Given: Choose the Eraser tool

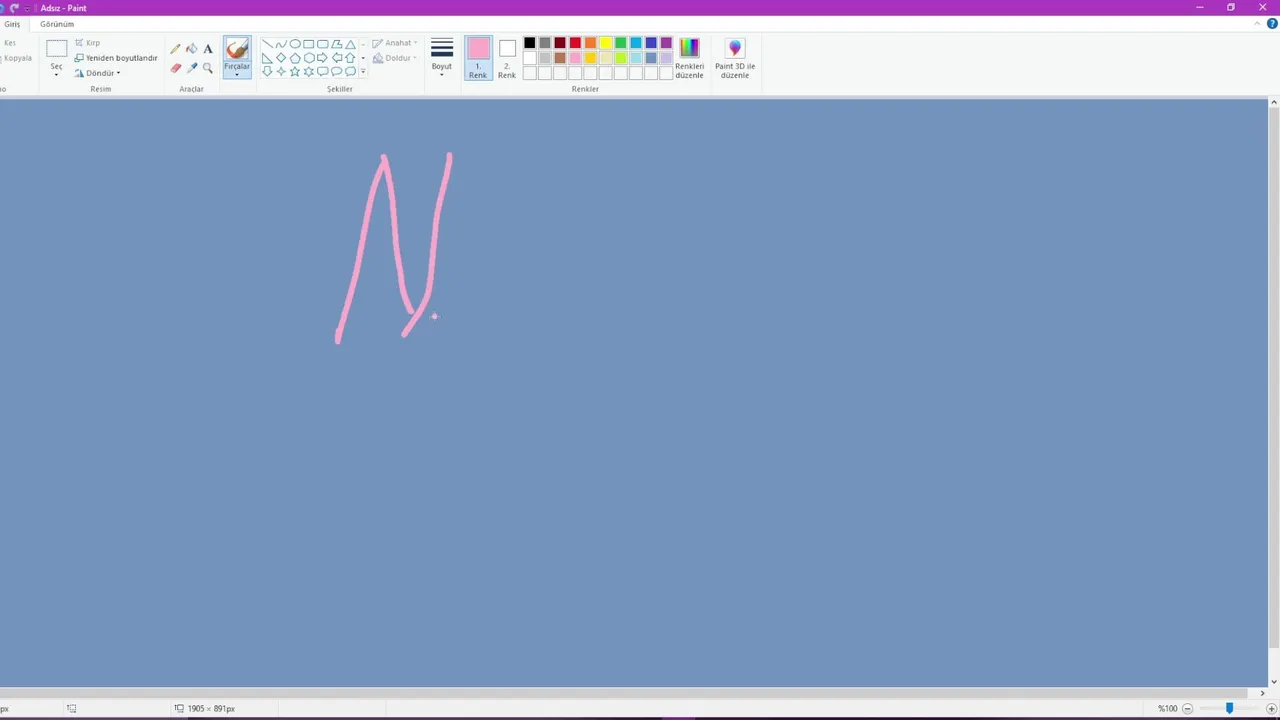Looking at the screenshot, I should (176, 68).
